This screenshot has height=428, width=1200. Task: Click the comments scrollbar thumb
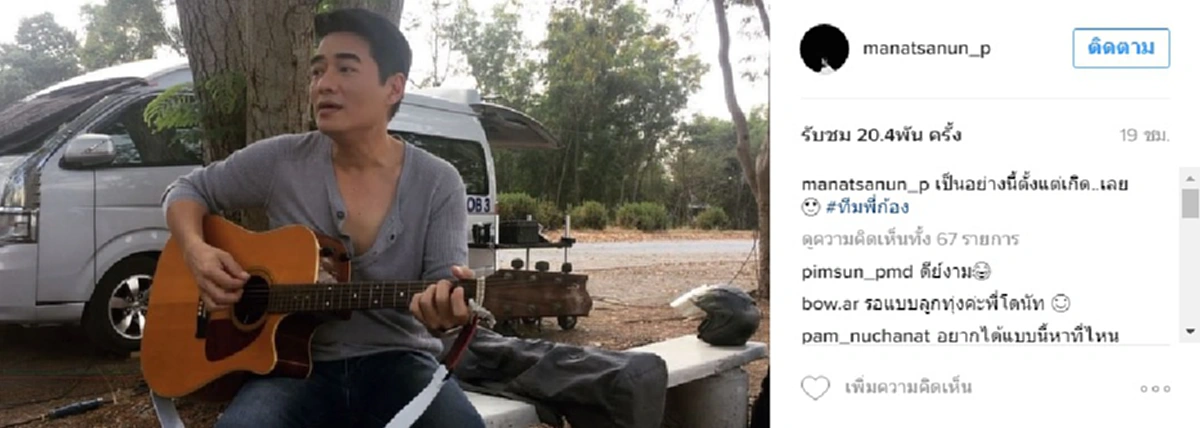pyautogui.click(x=1189, y=203)
